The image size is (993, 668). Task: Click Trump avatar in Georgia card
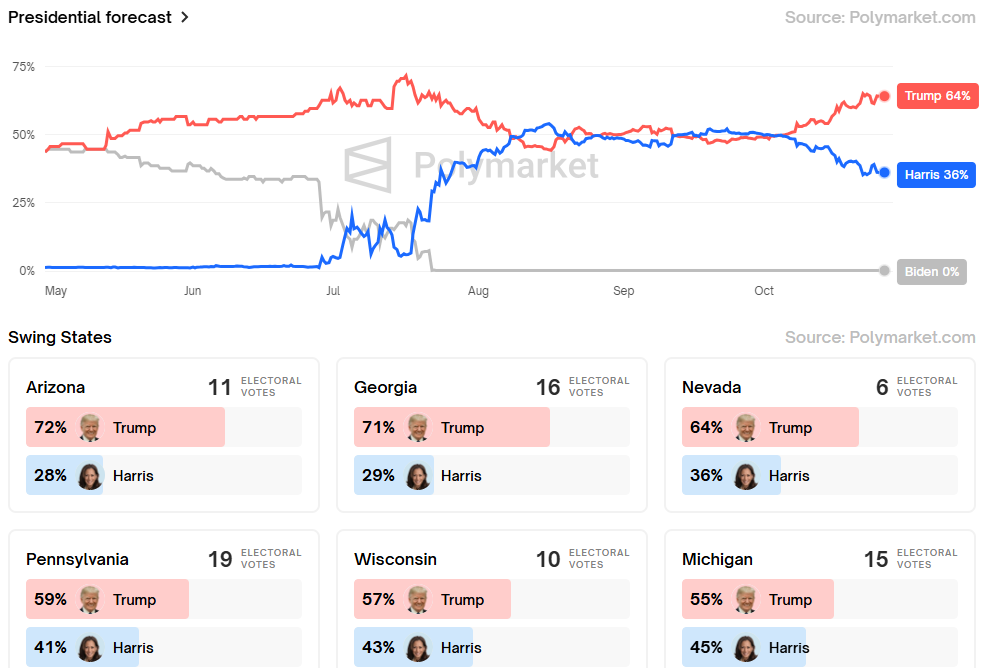[418, 427]
